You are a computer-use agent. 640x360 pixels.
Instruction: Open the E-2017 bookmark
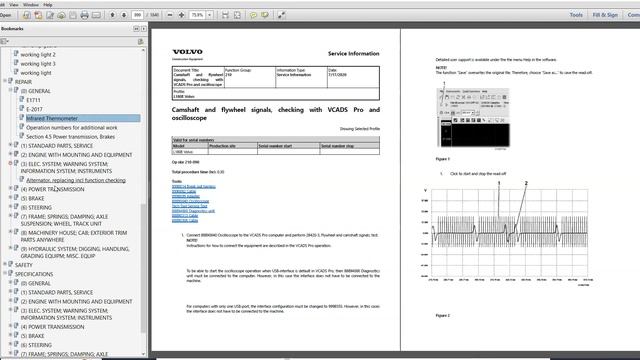coord(34,109)
